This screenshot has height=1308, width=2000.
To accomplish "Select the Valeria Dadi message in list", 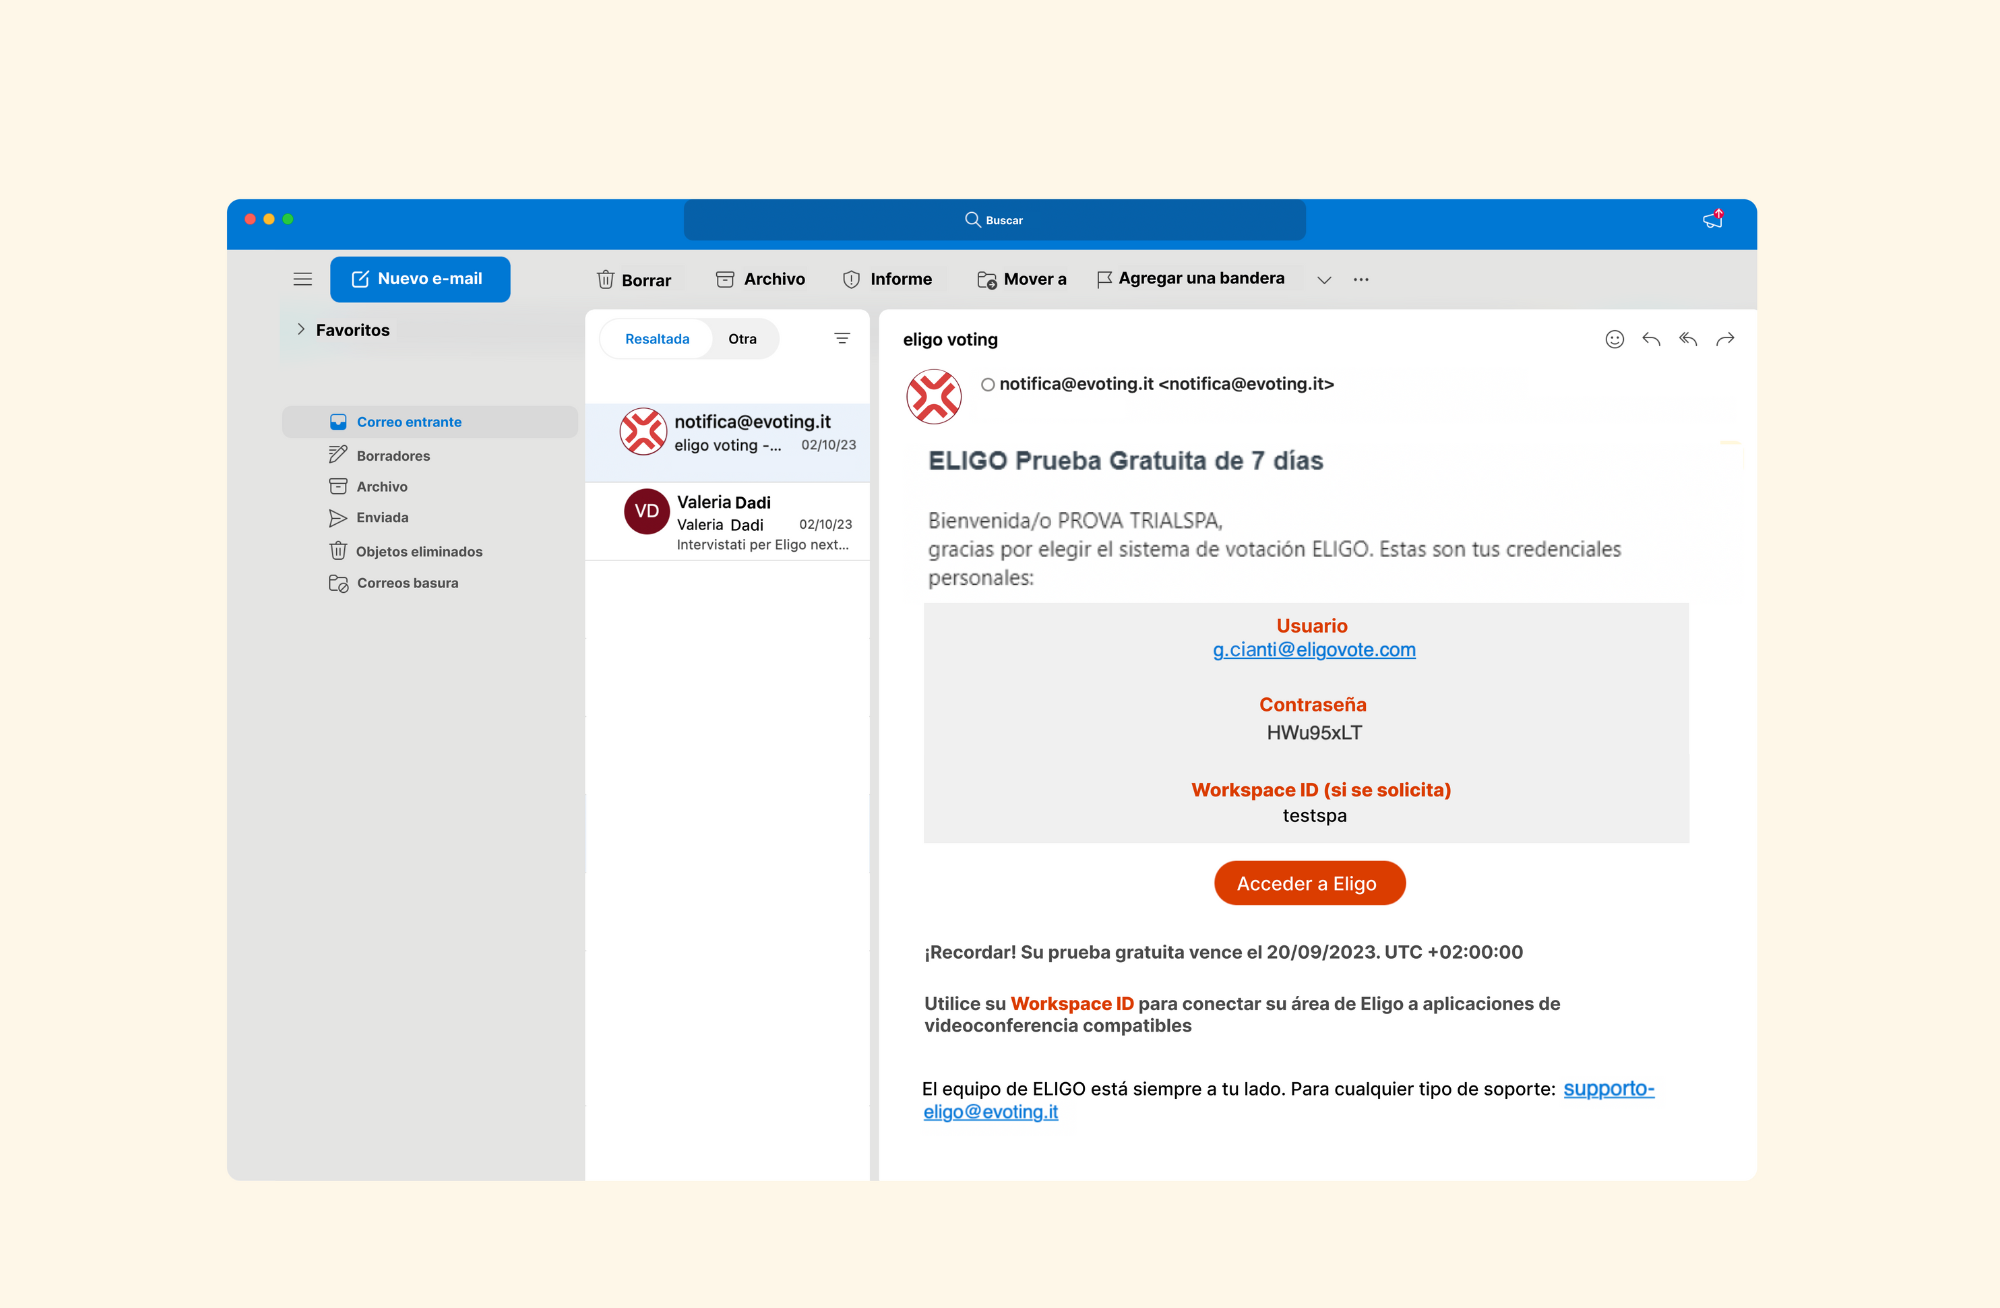I will click(727, 522).
